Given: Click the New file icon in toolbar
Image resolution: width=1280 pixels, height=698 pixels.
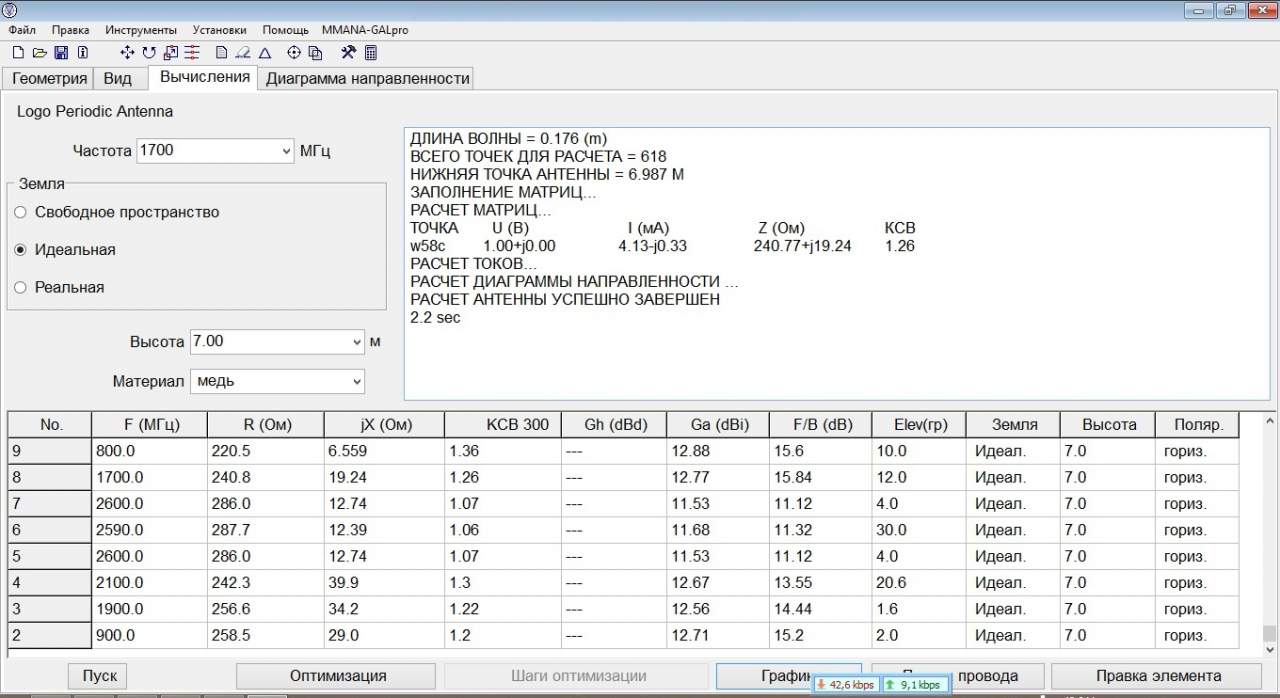Looking at the screenshot, I should pos(17,53).
